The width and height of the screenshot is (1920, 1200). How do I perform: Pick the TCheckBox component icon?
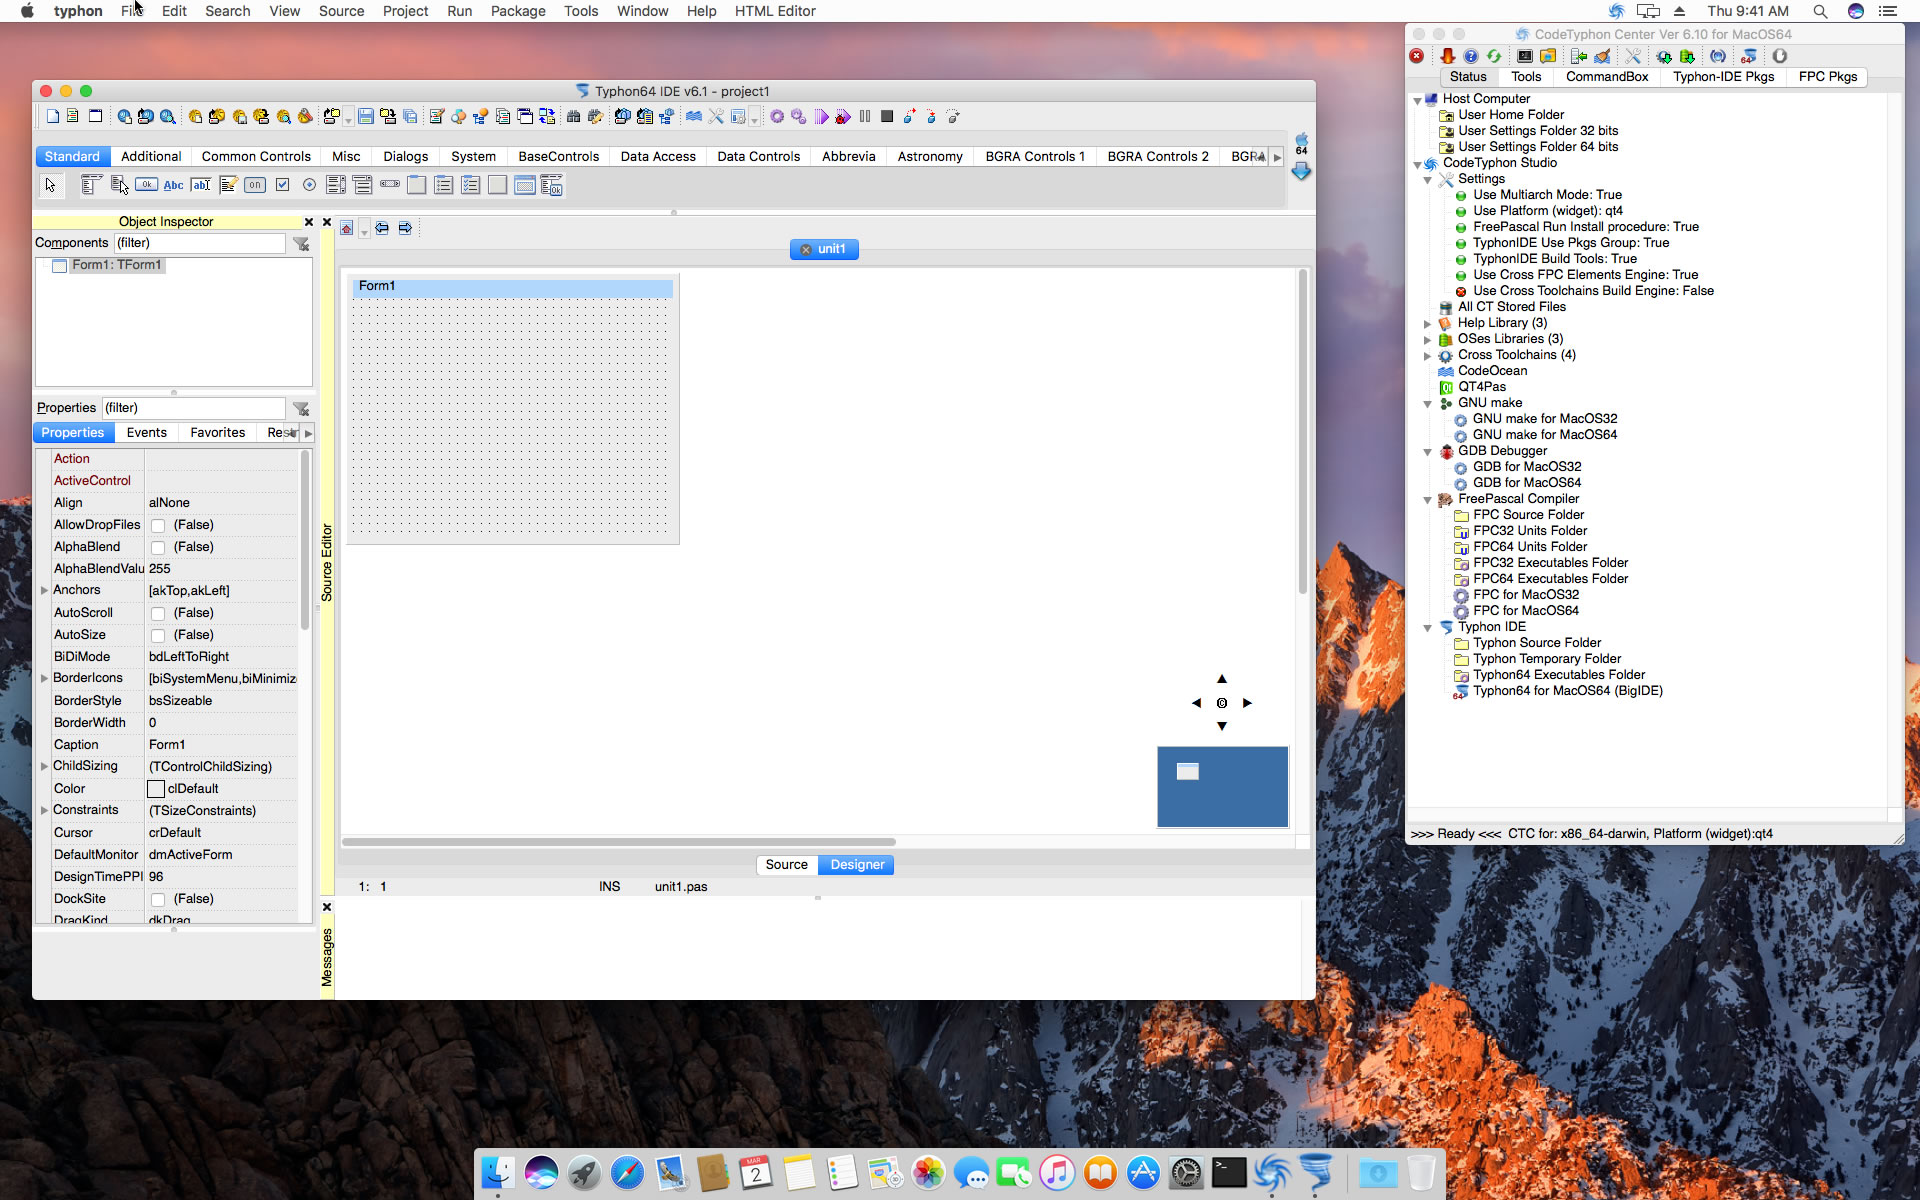282,185
